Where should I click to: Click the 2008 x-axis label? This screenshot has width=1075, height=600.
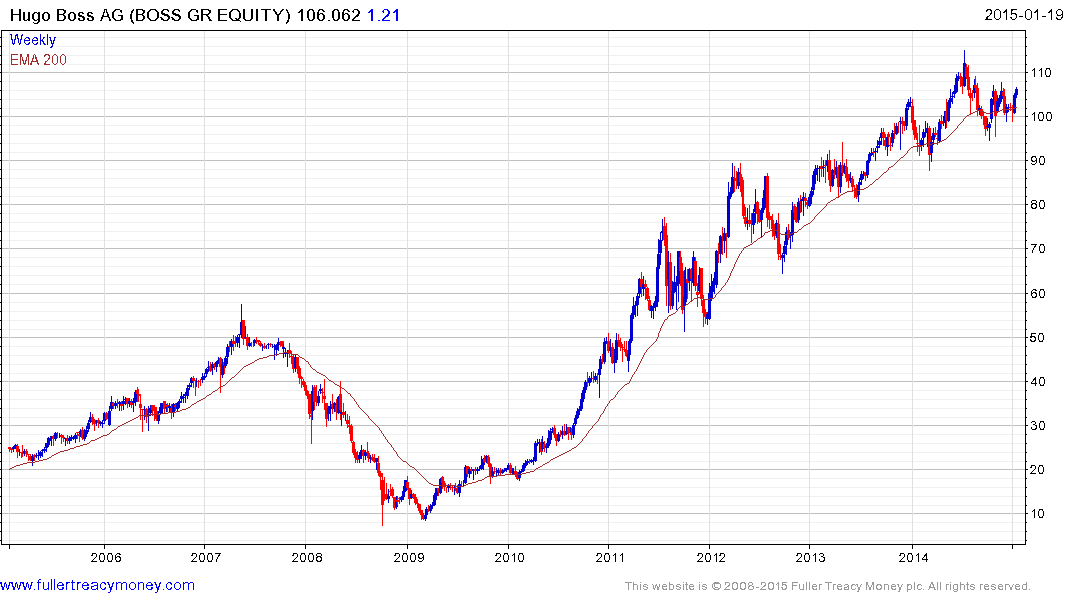pyautogui.click(x=306, y=557)
